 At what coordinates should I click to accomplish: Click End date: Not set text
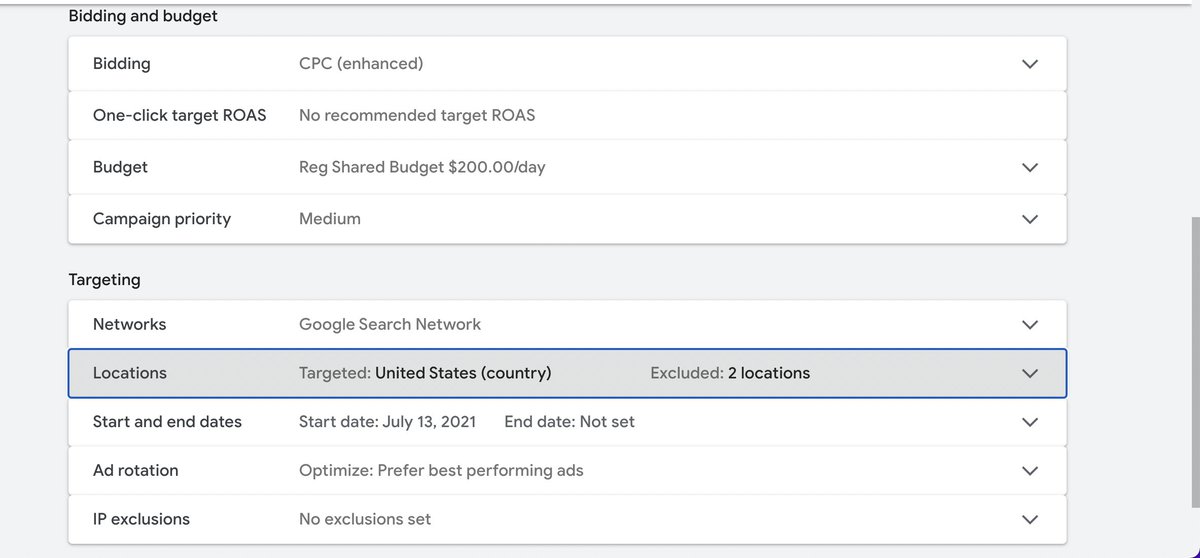point(569,422)
